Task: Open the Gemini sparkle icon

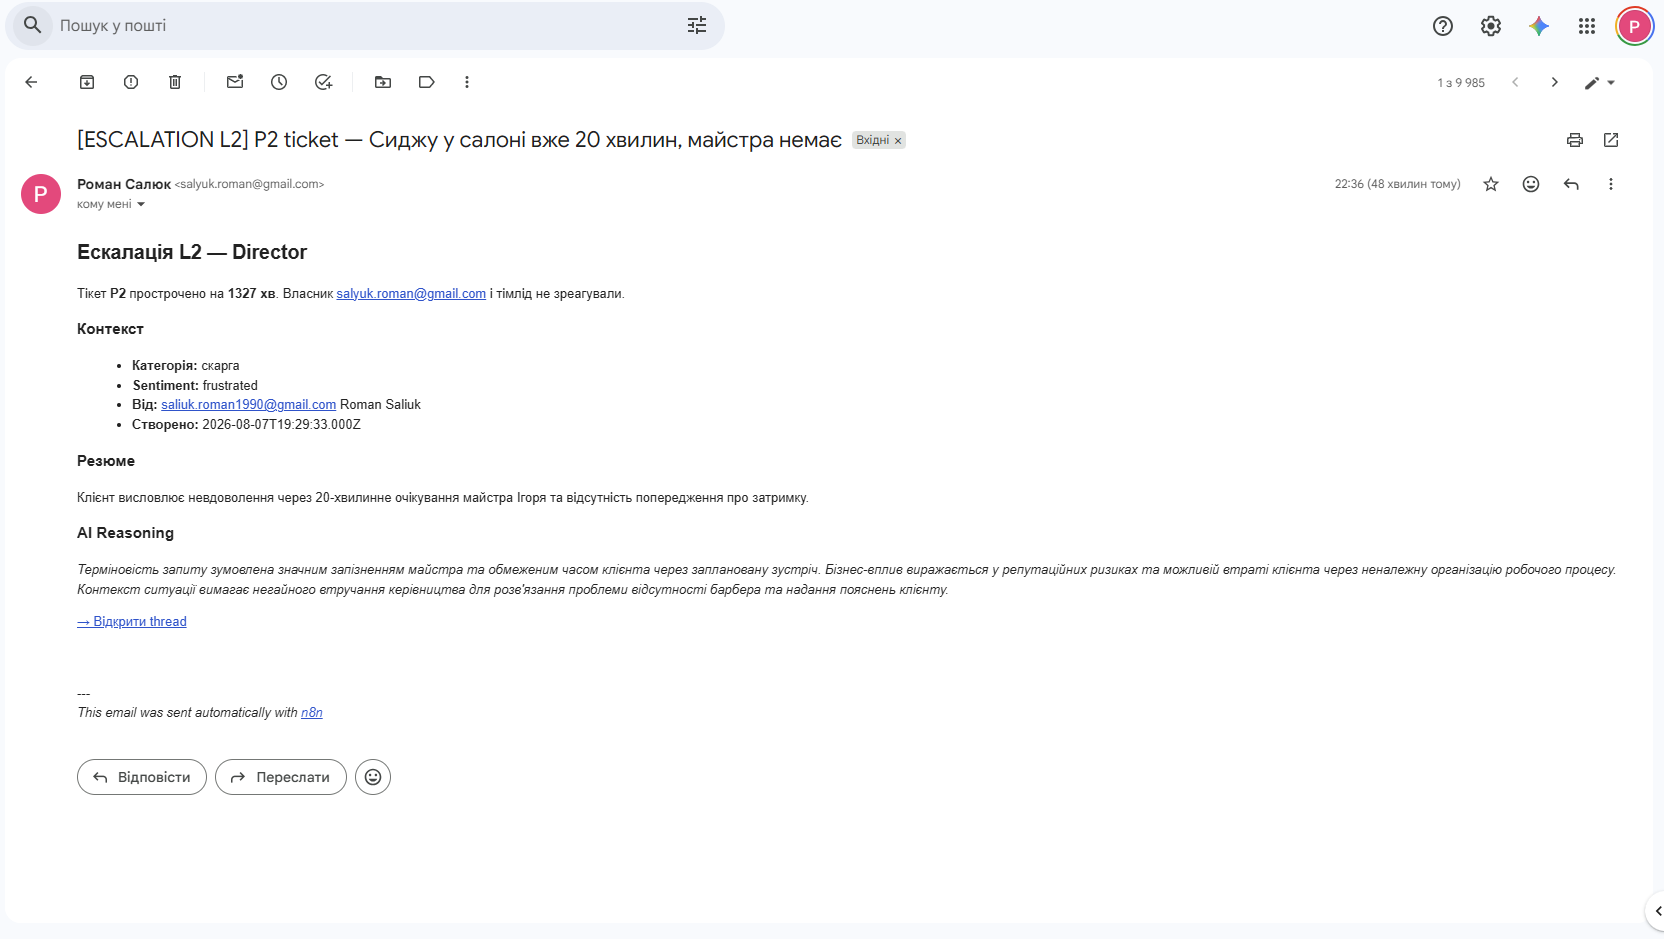Action: 1539,26
